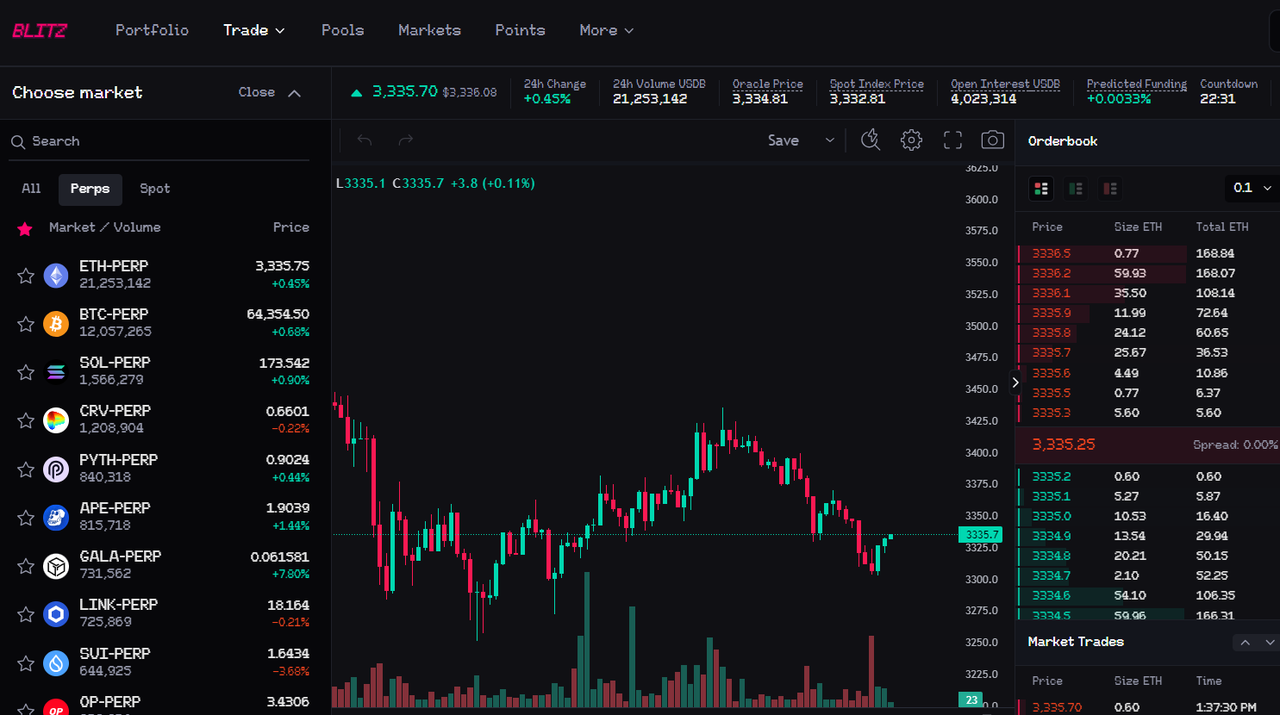Open chart settings with the gear icon
Viewport: 1280px width, 715px height.
point(911,140)
